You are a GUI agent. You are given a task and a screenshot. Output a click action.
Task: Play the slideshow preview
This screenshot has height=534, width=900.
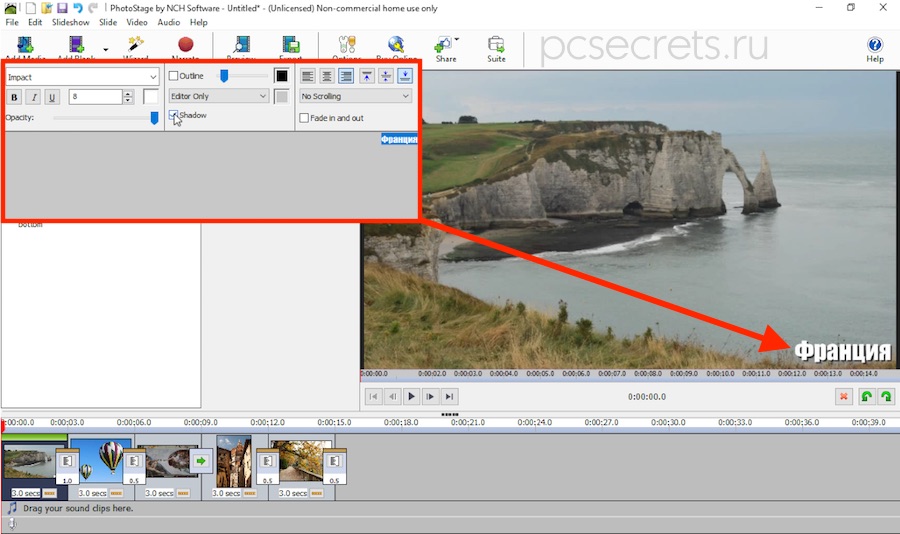tap(411, 396)
